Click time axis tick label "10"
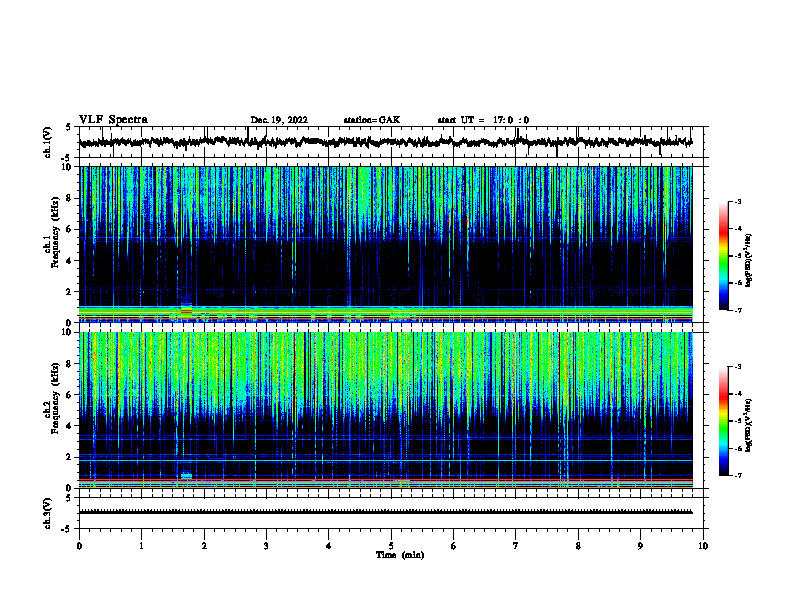Viewport: 792px width, 612px height. (703, 546)
